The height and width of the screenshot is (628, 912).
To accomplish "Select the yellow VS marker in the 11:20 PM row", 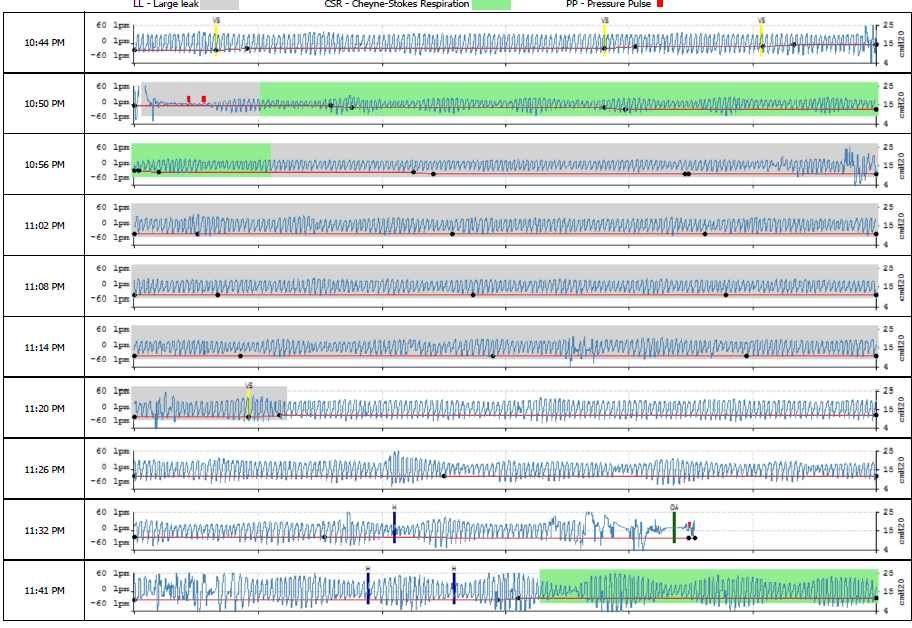I will [249, 403].
